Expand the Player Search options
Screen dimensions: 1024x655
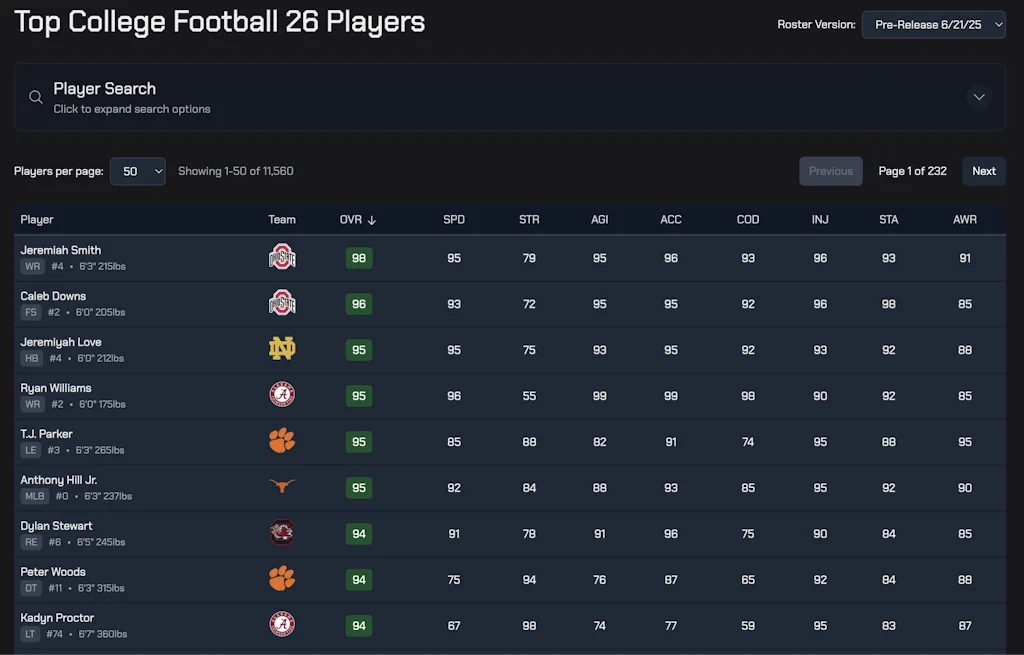point(978,96)
